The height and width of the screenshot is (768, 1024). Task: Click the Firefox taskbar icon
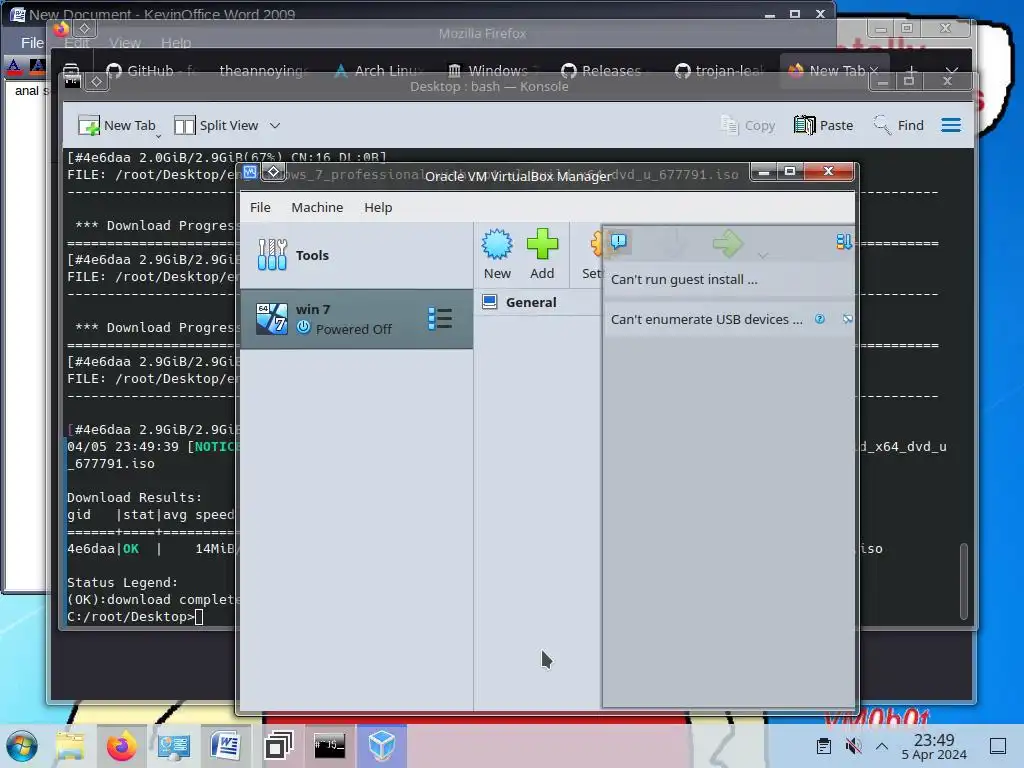coord(121,746)
